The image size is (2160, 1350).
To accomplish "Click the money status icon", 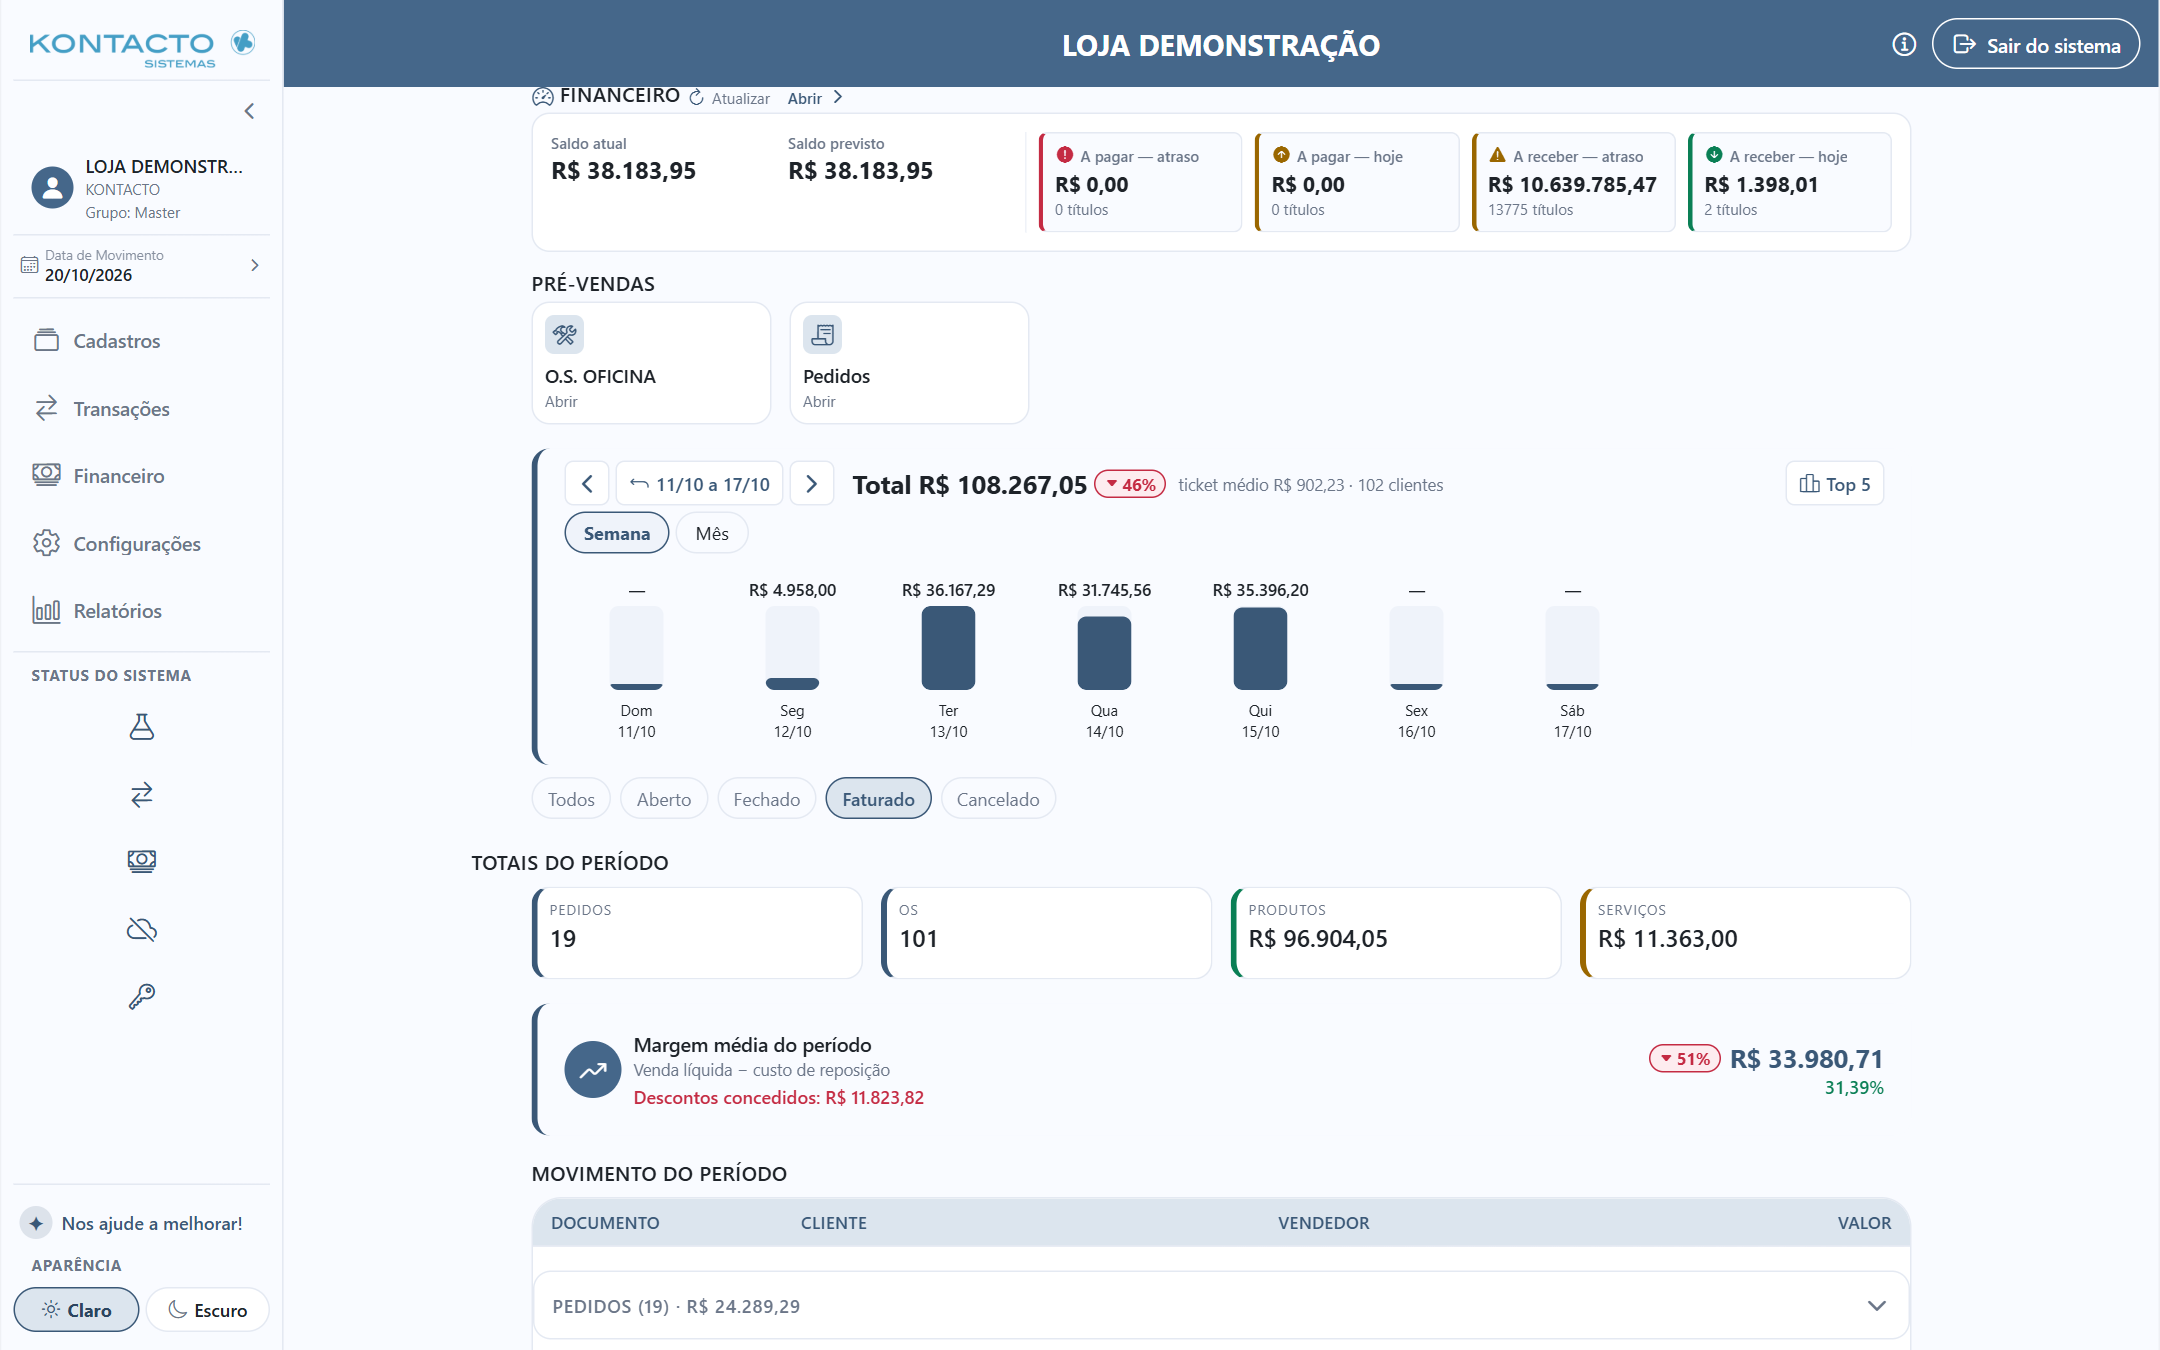I will 142,861.
